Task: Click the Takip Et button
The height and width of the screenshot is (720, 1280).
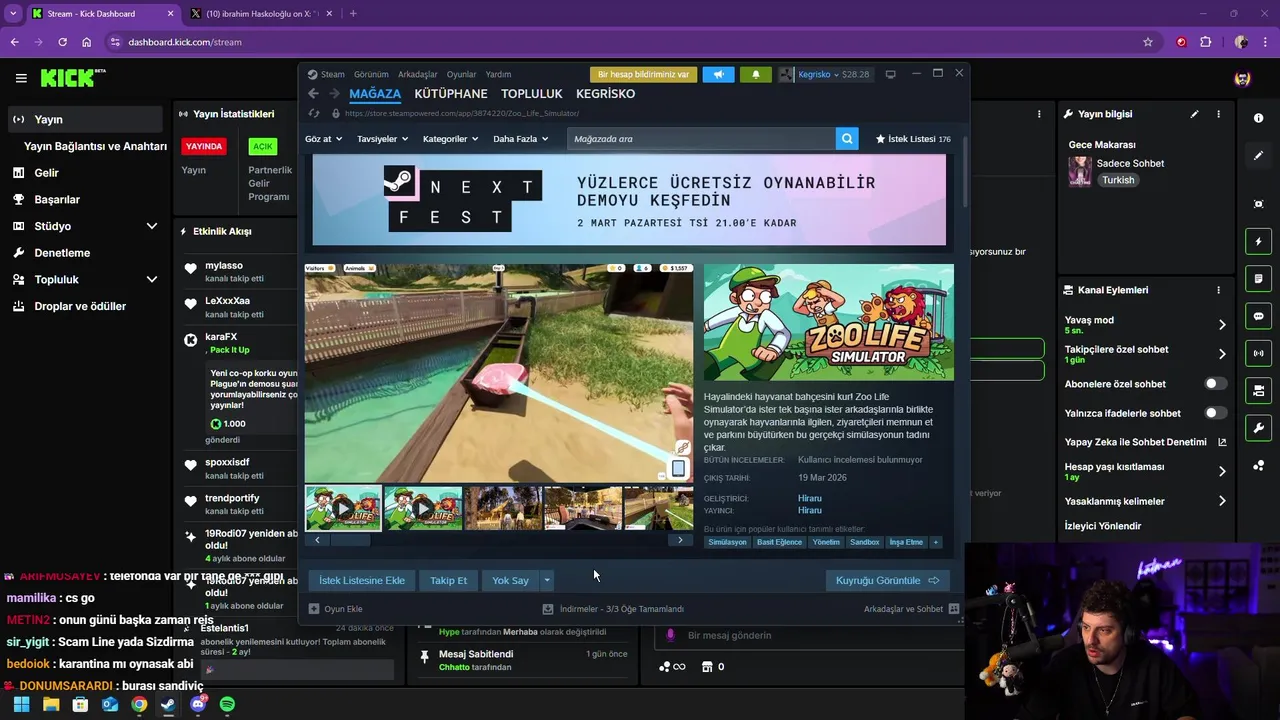Action: (x=448, y=580)
